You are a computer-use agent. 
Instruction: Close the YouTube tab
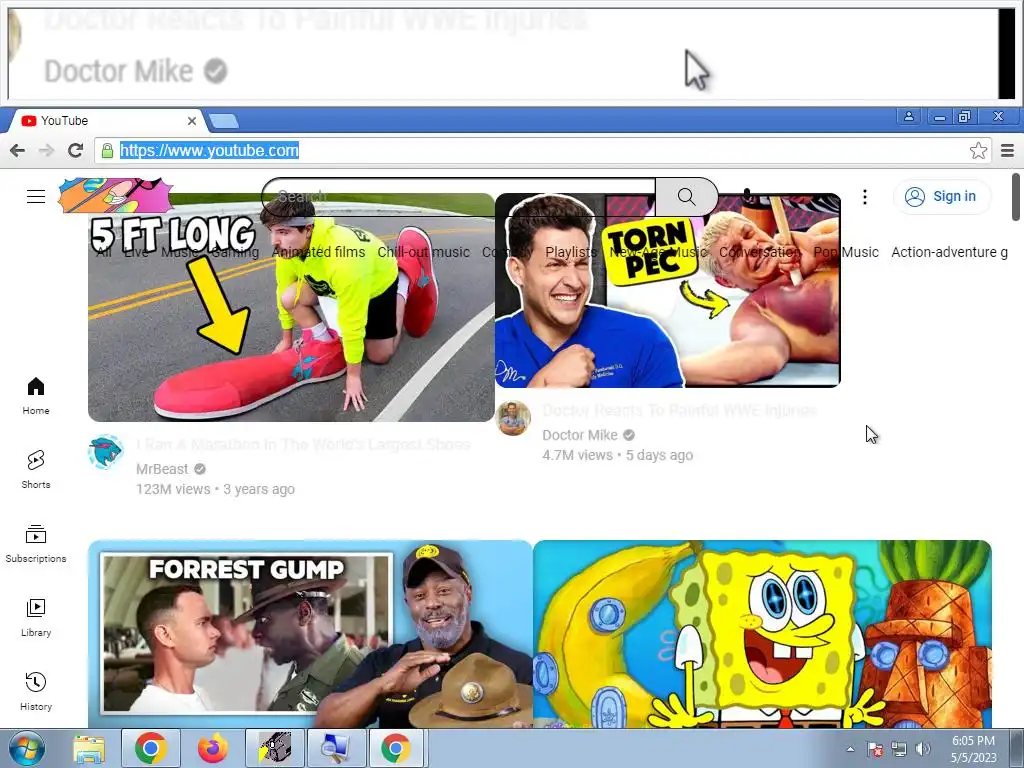pos(191,121)
